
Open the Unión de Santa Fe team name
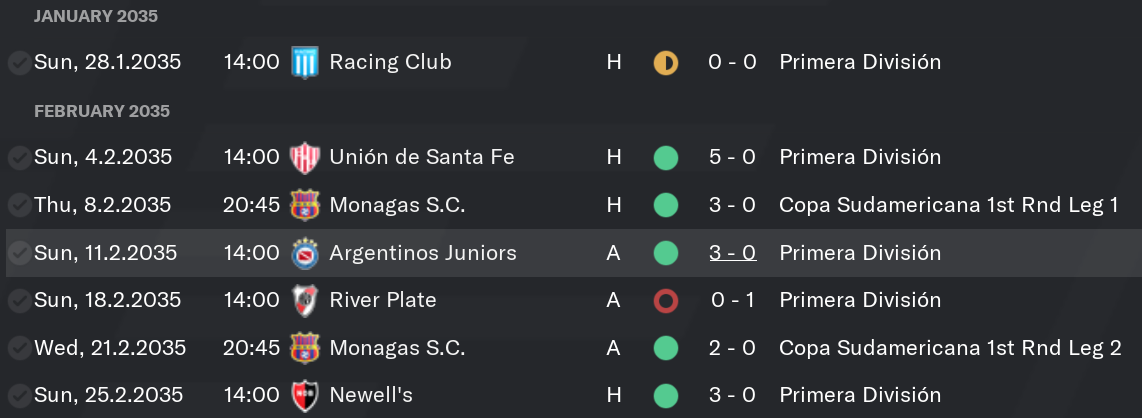pyautogui.click(x=422, y=157)
